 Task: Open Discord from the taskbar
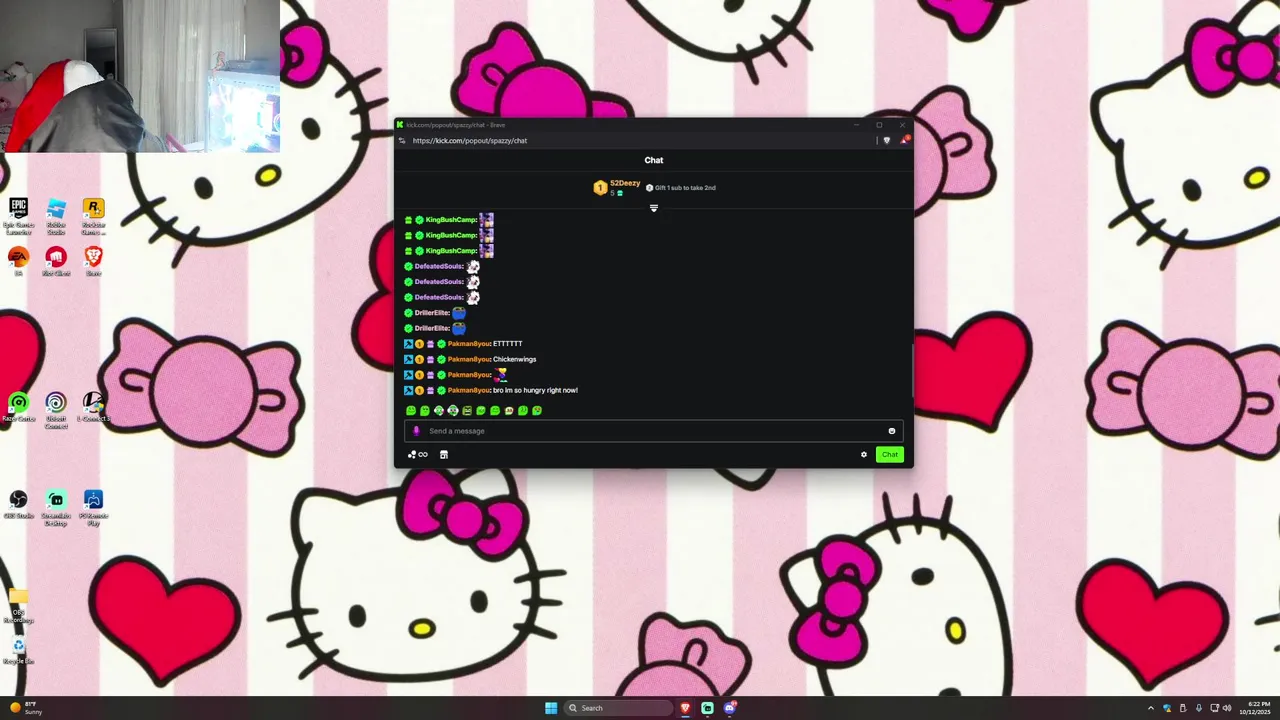tap(730, 708)
